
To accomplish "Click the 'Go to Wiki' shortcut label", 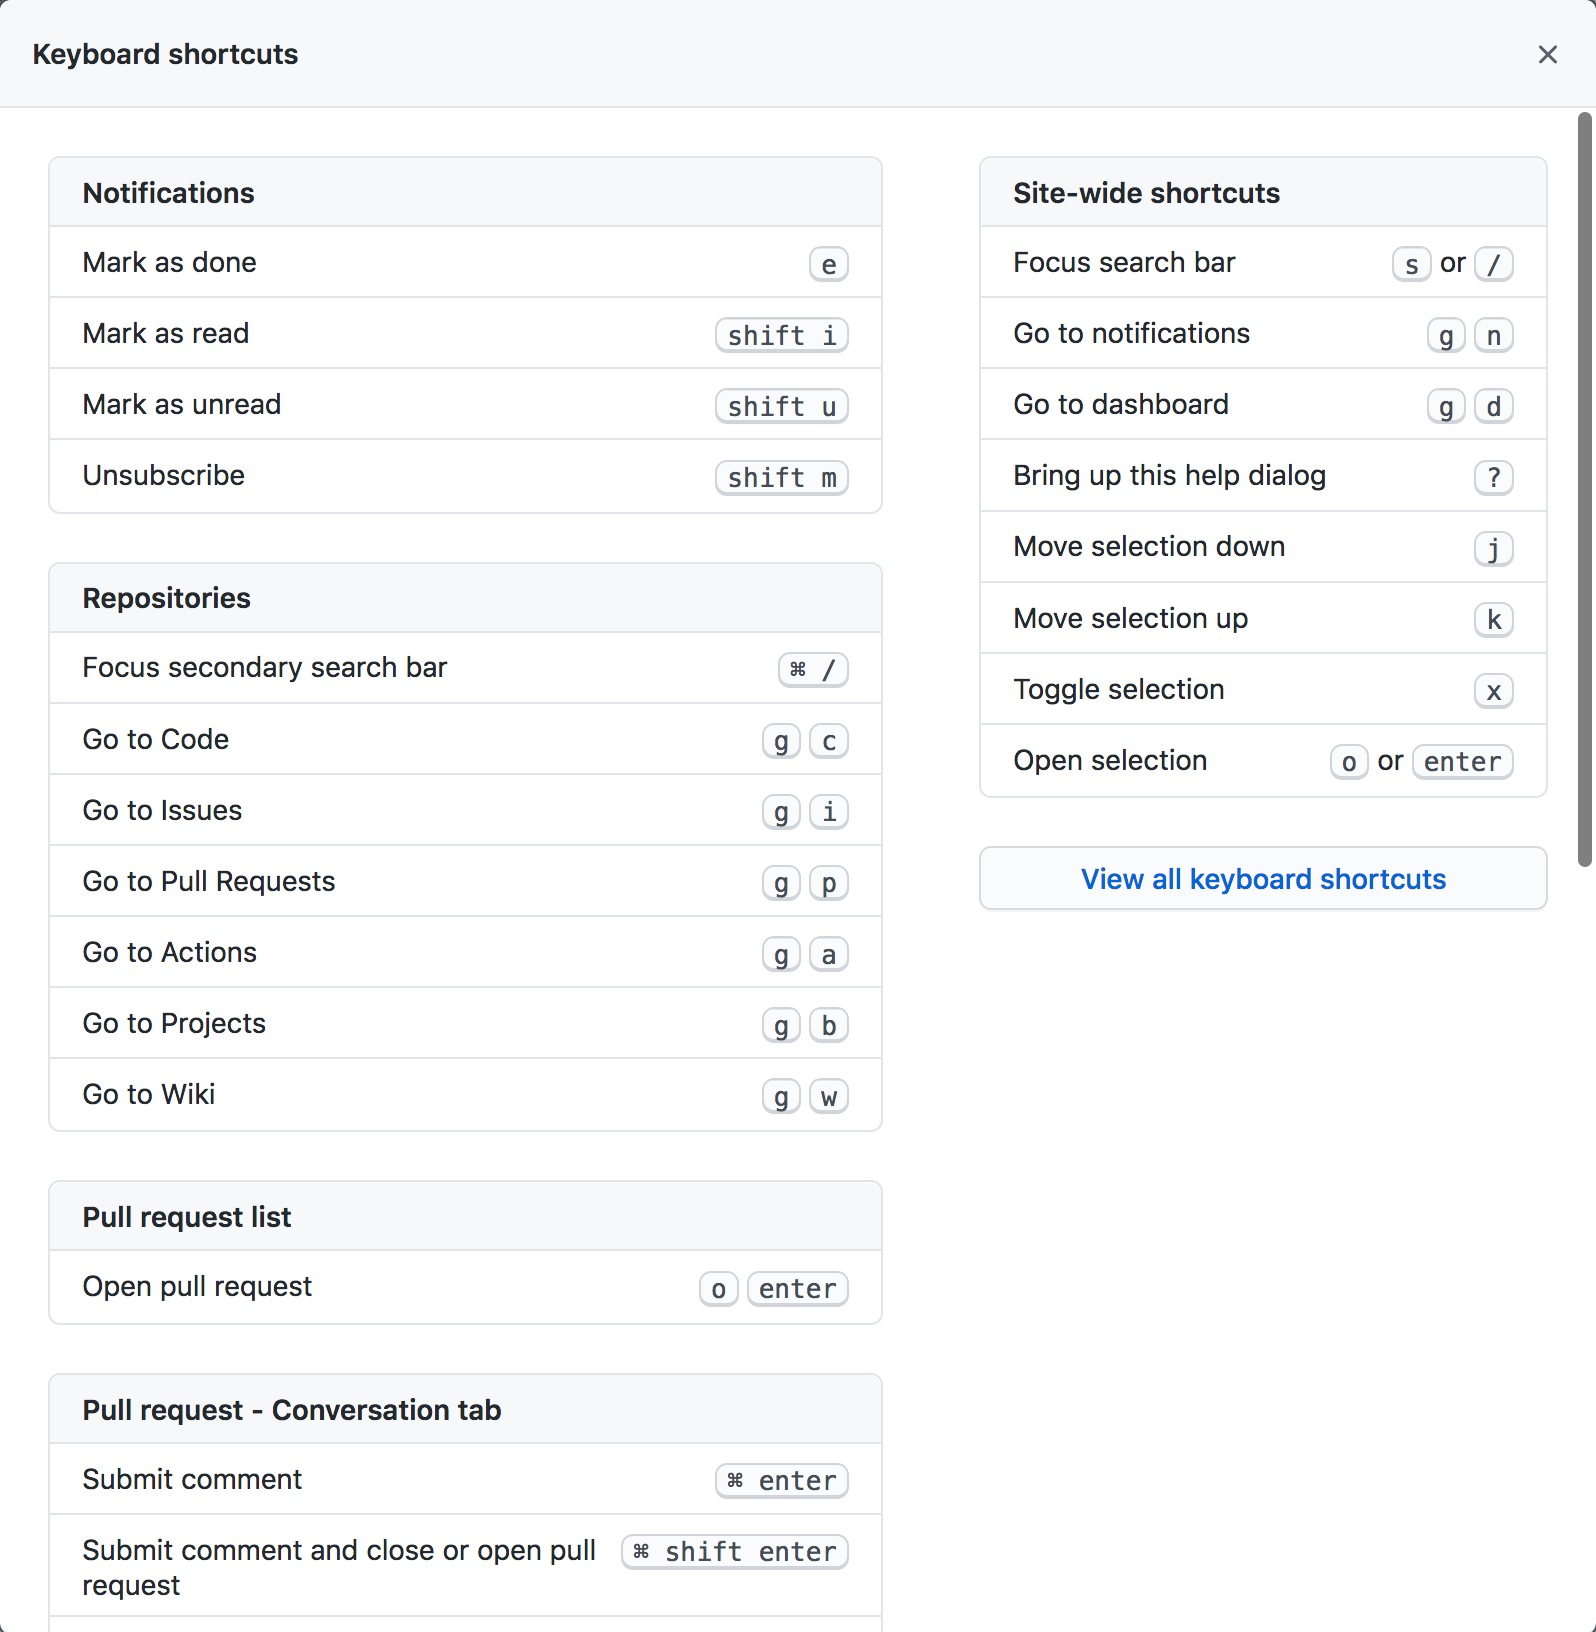I will pyautogui.click(x=149, y=1094).
